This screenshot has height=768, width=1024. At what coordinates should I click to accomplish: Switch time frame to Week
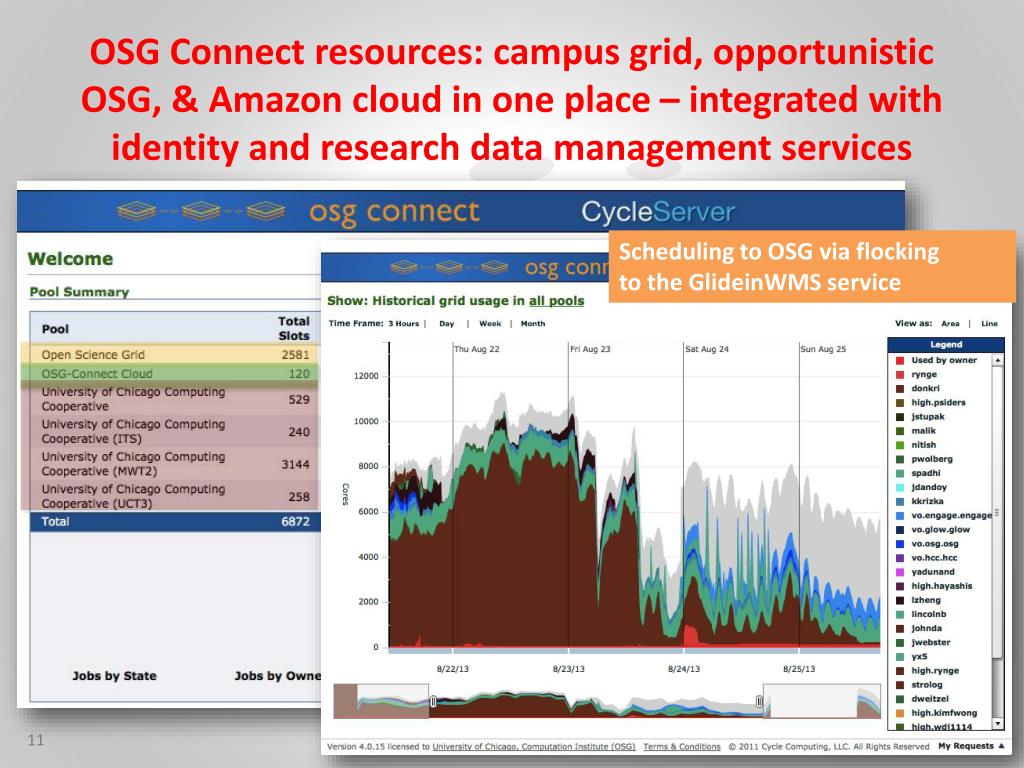pyautogui.click(x=490, y=324)
